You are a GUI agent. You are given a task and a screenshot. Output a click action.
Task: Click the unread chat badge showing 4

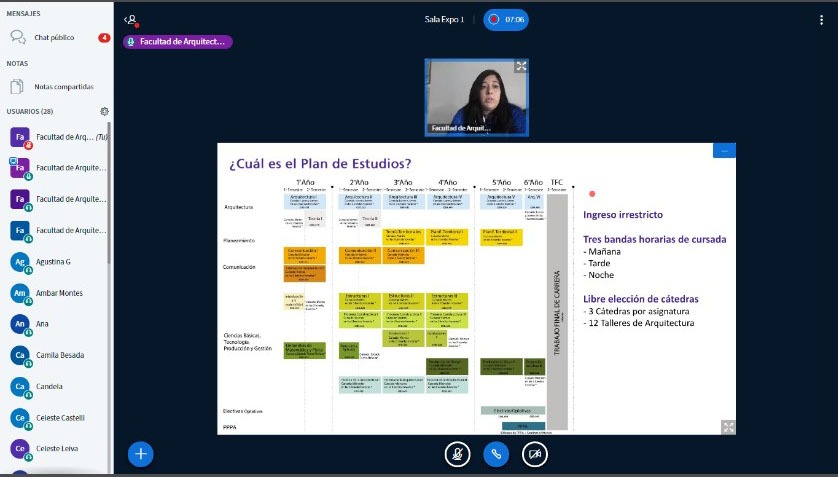pos(104,38)
